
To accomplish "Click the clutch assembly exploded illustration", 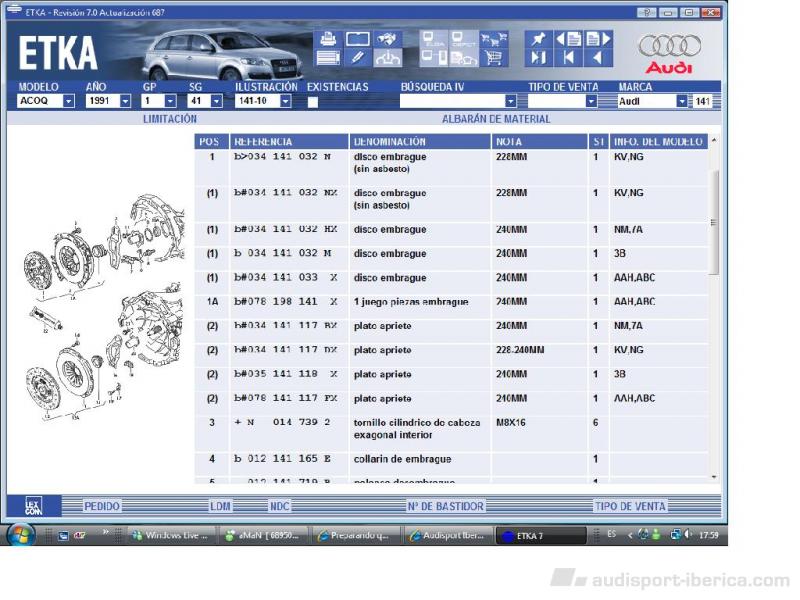I will coord(102,306).
